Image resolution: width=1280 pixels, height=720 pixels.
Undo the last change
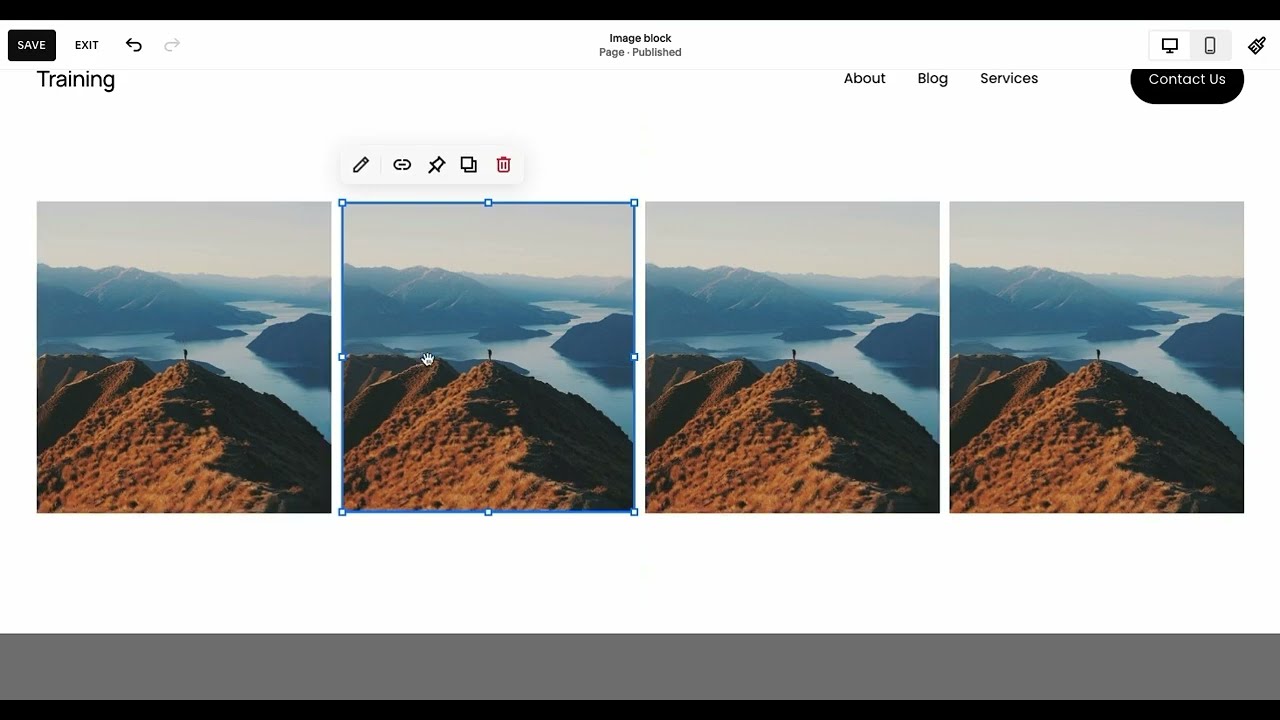[x=134, y=45]
